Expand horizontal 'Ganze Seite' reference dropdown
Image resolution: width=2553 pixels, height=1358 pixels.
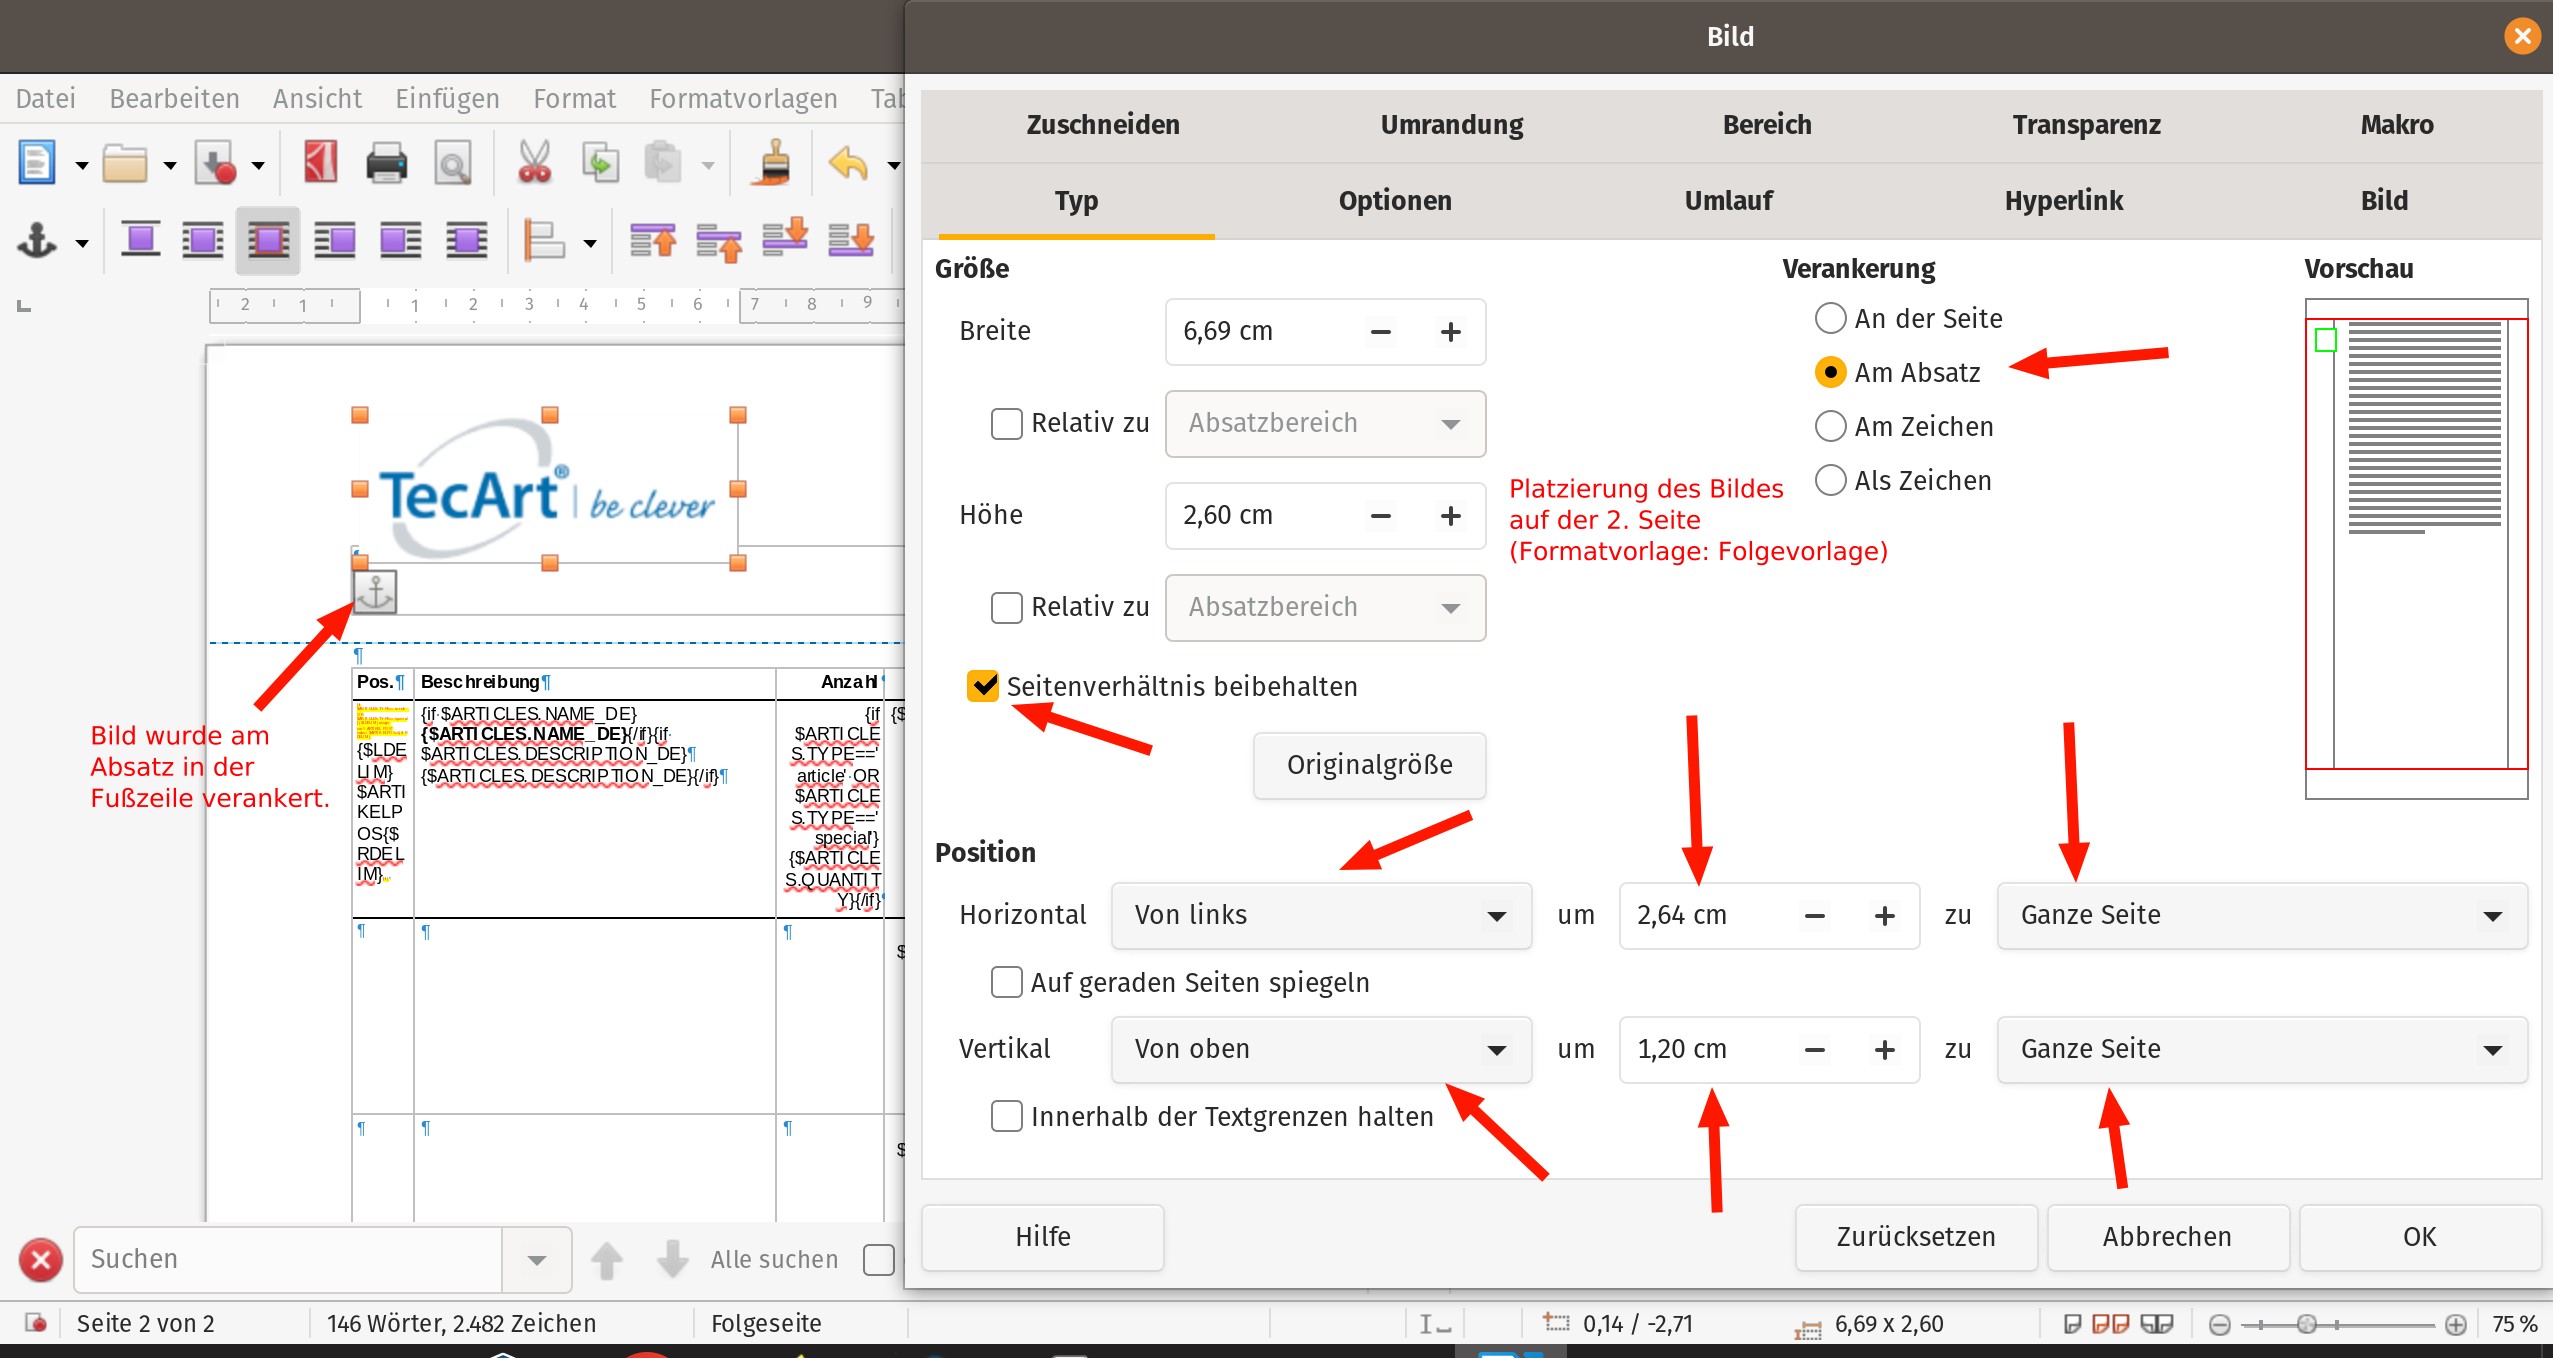(x=2261, y=915)
